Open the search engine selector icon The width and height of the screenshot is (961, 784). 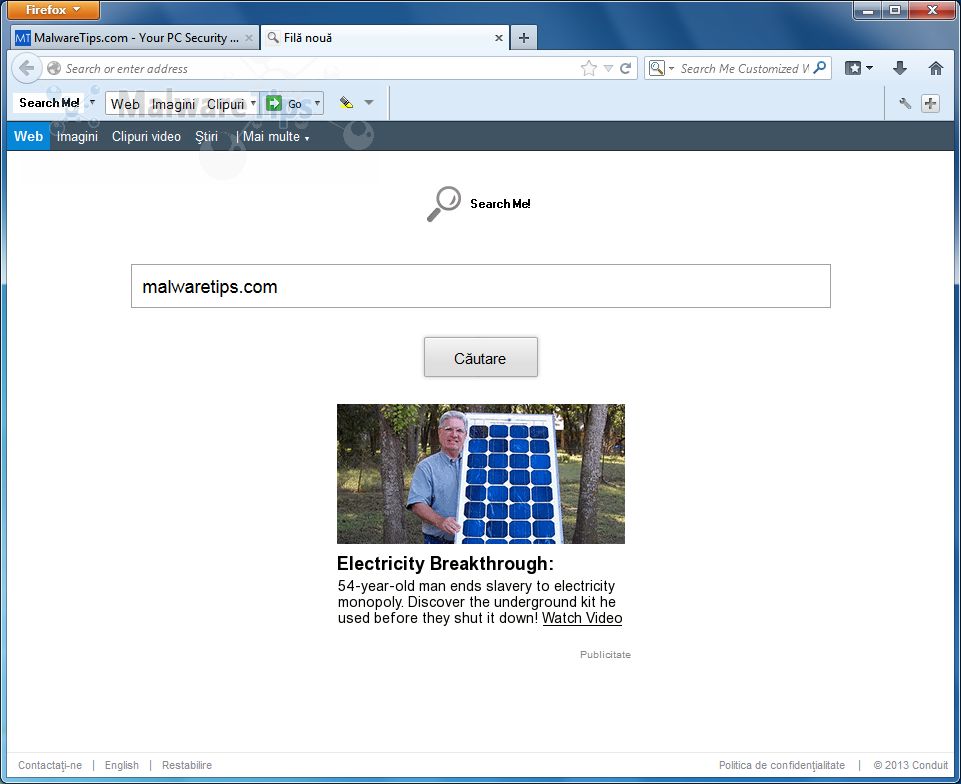coord(656,68)
